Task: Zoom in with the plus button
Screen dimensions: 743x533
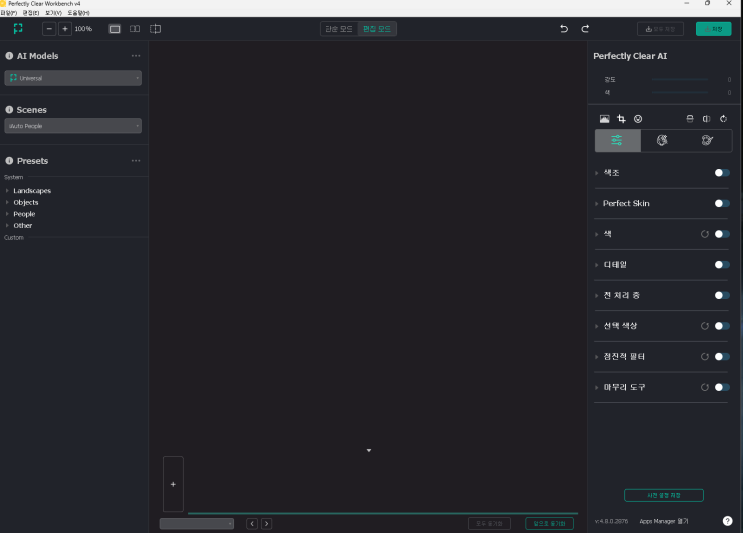Action: click(x=65, y=29)
